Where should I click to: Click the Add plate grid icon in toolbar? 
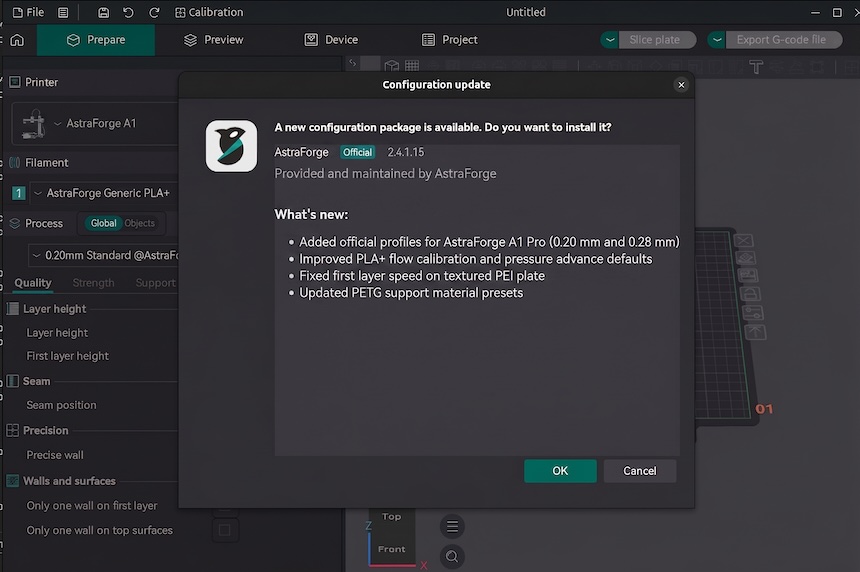[412, 66]
